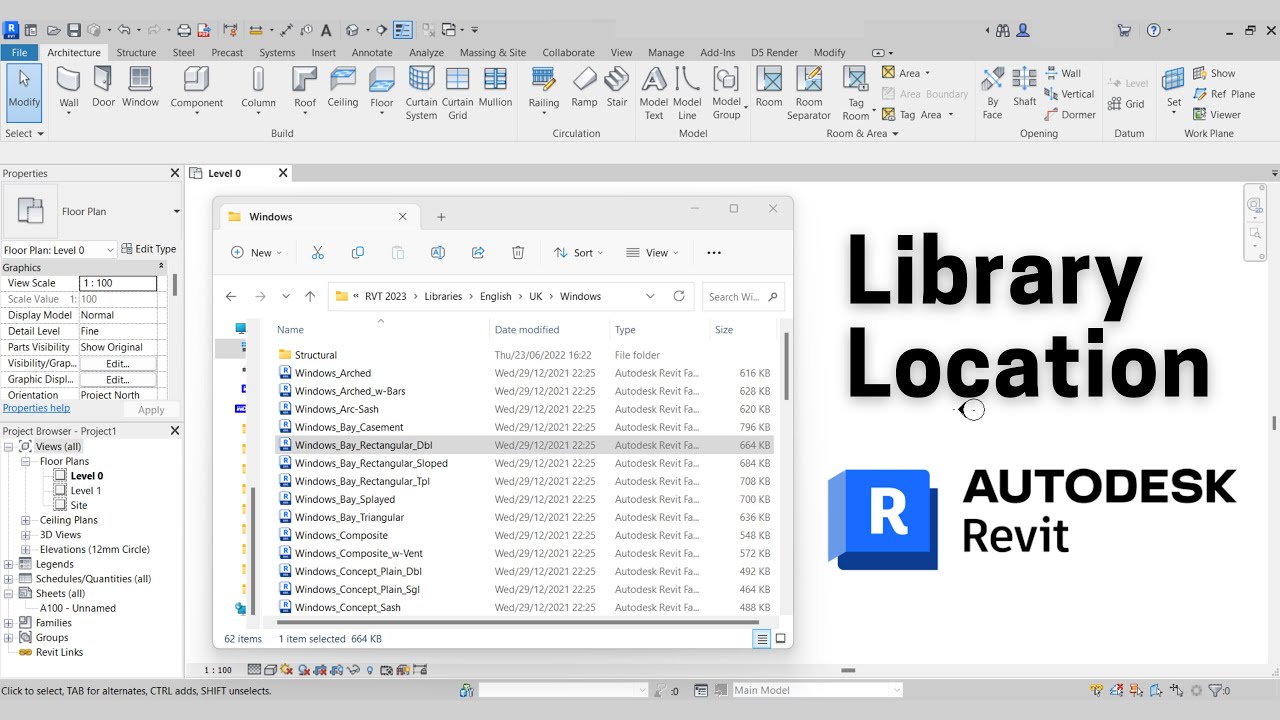The image size is (1280, 720).
Task: Go to the Massing & Site tab
Action: 493,52
